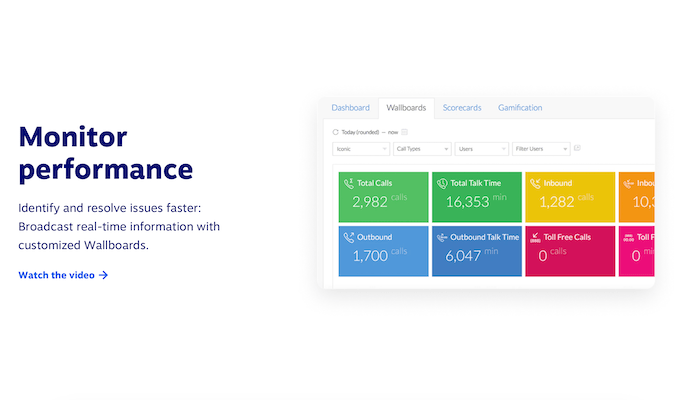The height and width of the screenshot is (400, 675).
Task: Expand the Call Types dropdown
Action: pos(422,149)
